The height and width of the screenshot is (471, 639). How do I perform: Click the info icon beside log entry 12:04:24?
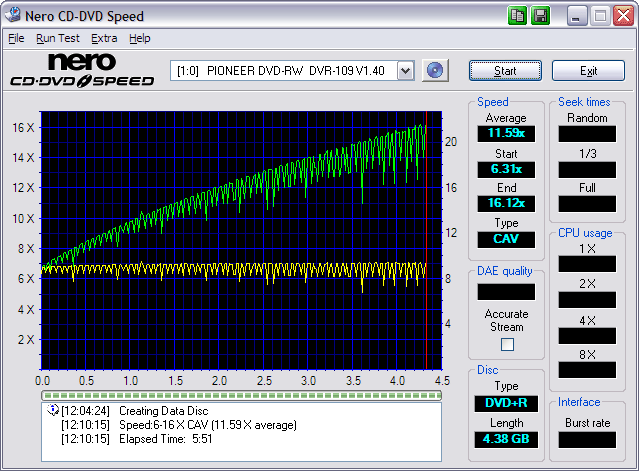[x=53, y=410]
